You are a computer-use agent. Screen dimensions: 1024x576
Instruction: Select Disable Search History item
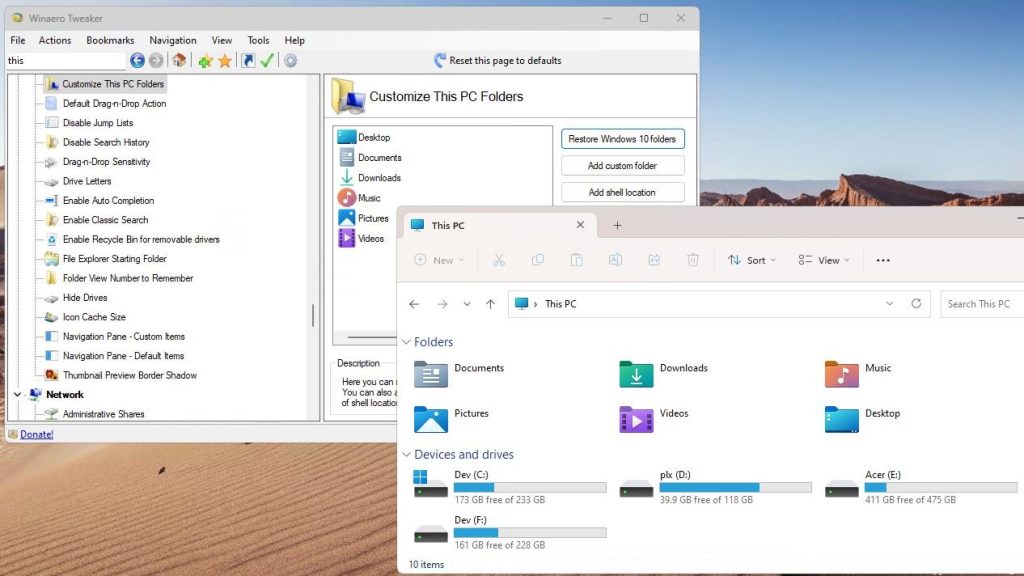click(x=97, y=142)
